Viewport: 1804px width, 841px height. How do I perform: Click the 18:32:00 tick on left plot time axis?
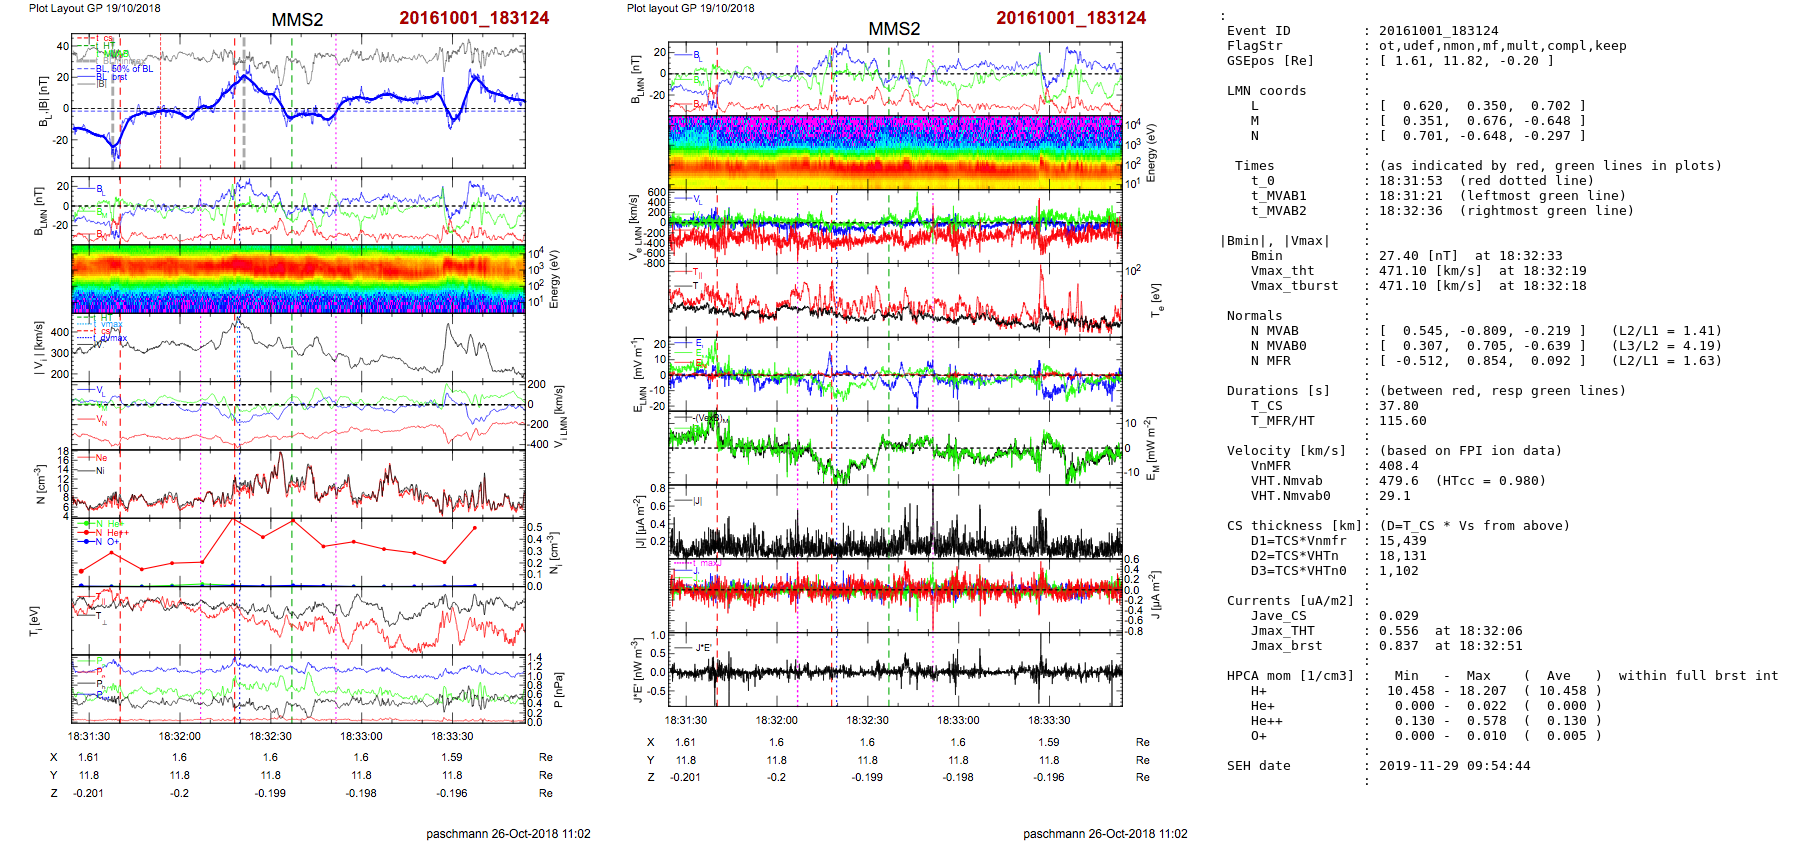179,736
